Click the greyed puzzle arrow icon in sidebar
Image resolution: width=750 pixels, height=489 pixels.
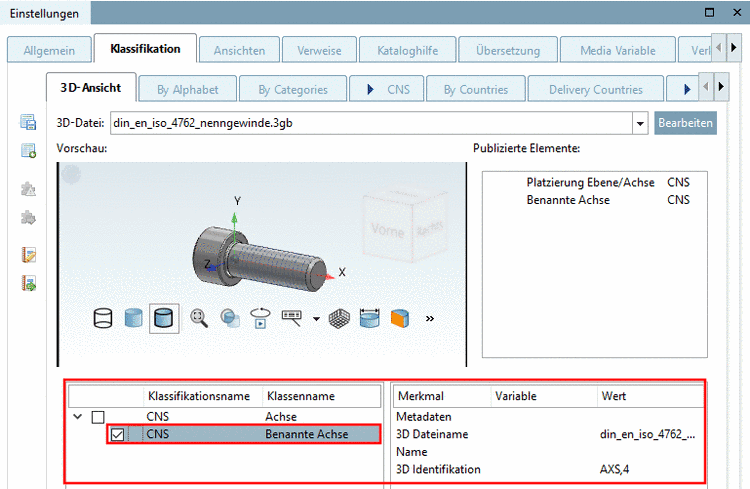tap(28, 218)
